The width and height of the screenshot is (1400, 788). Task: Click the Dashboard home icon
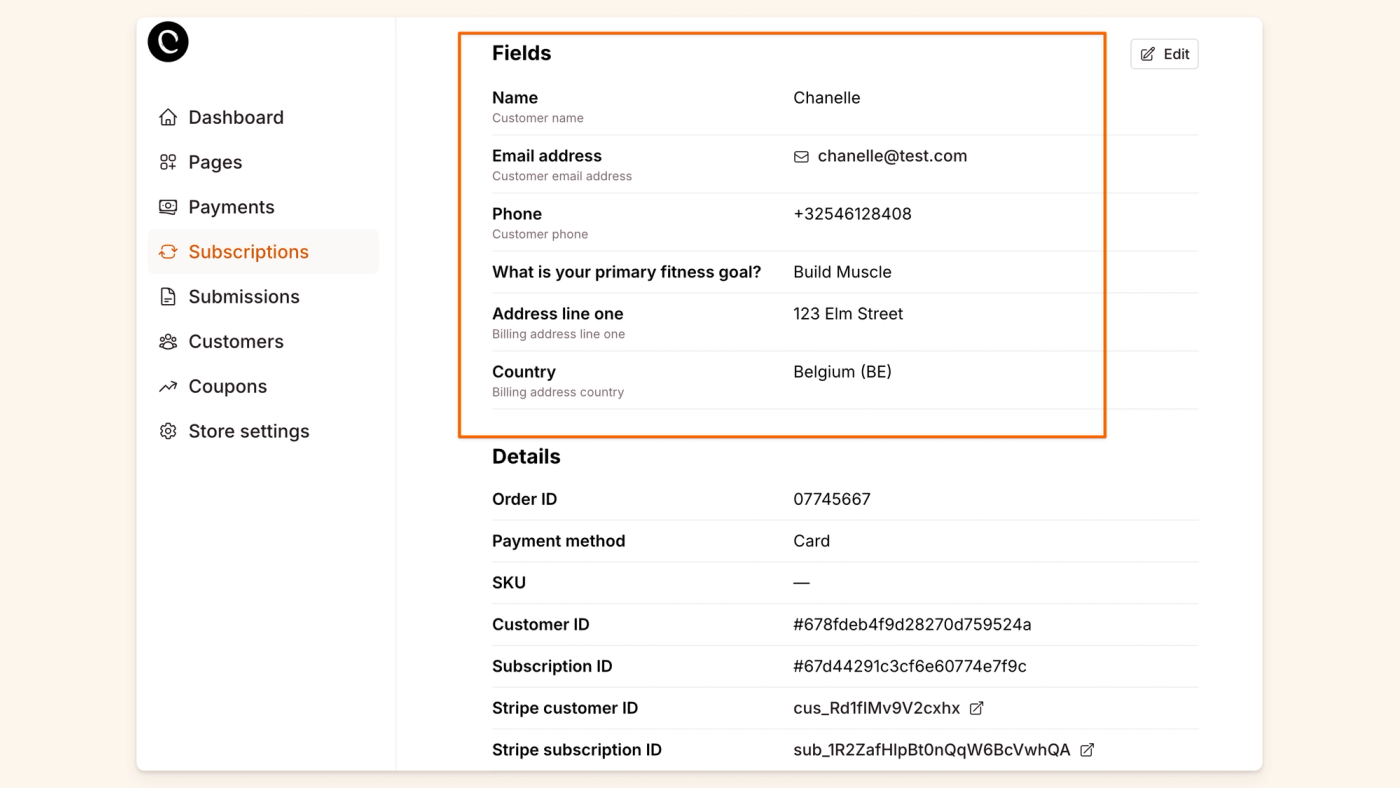[x=168, y=117]
